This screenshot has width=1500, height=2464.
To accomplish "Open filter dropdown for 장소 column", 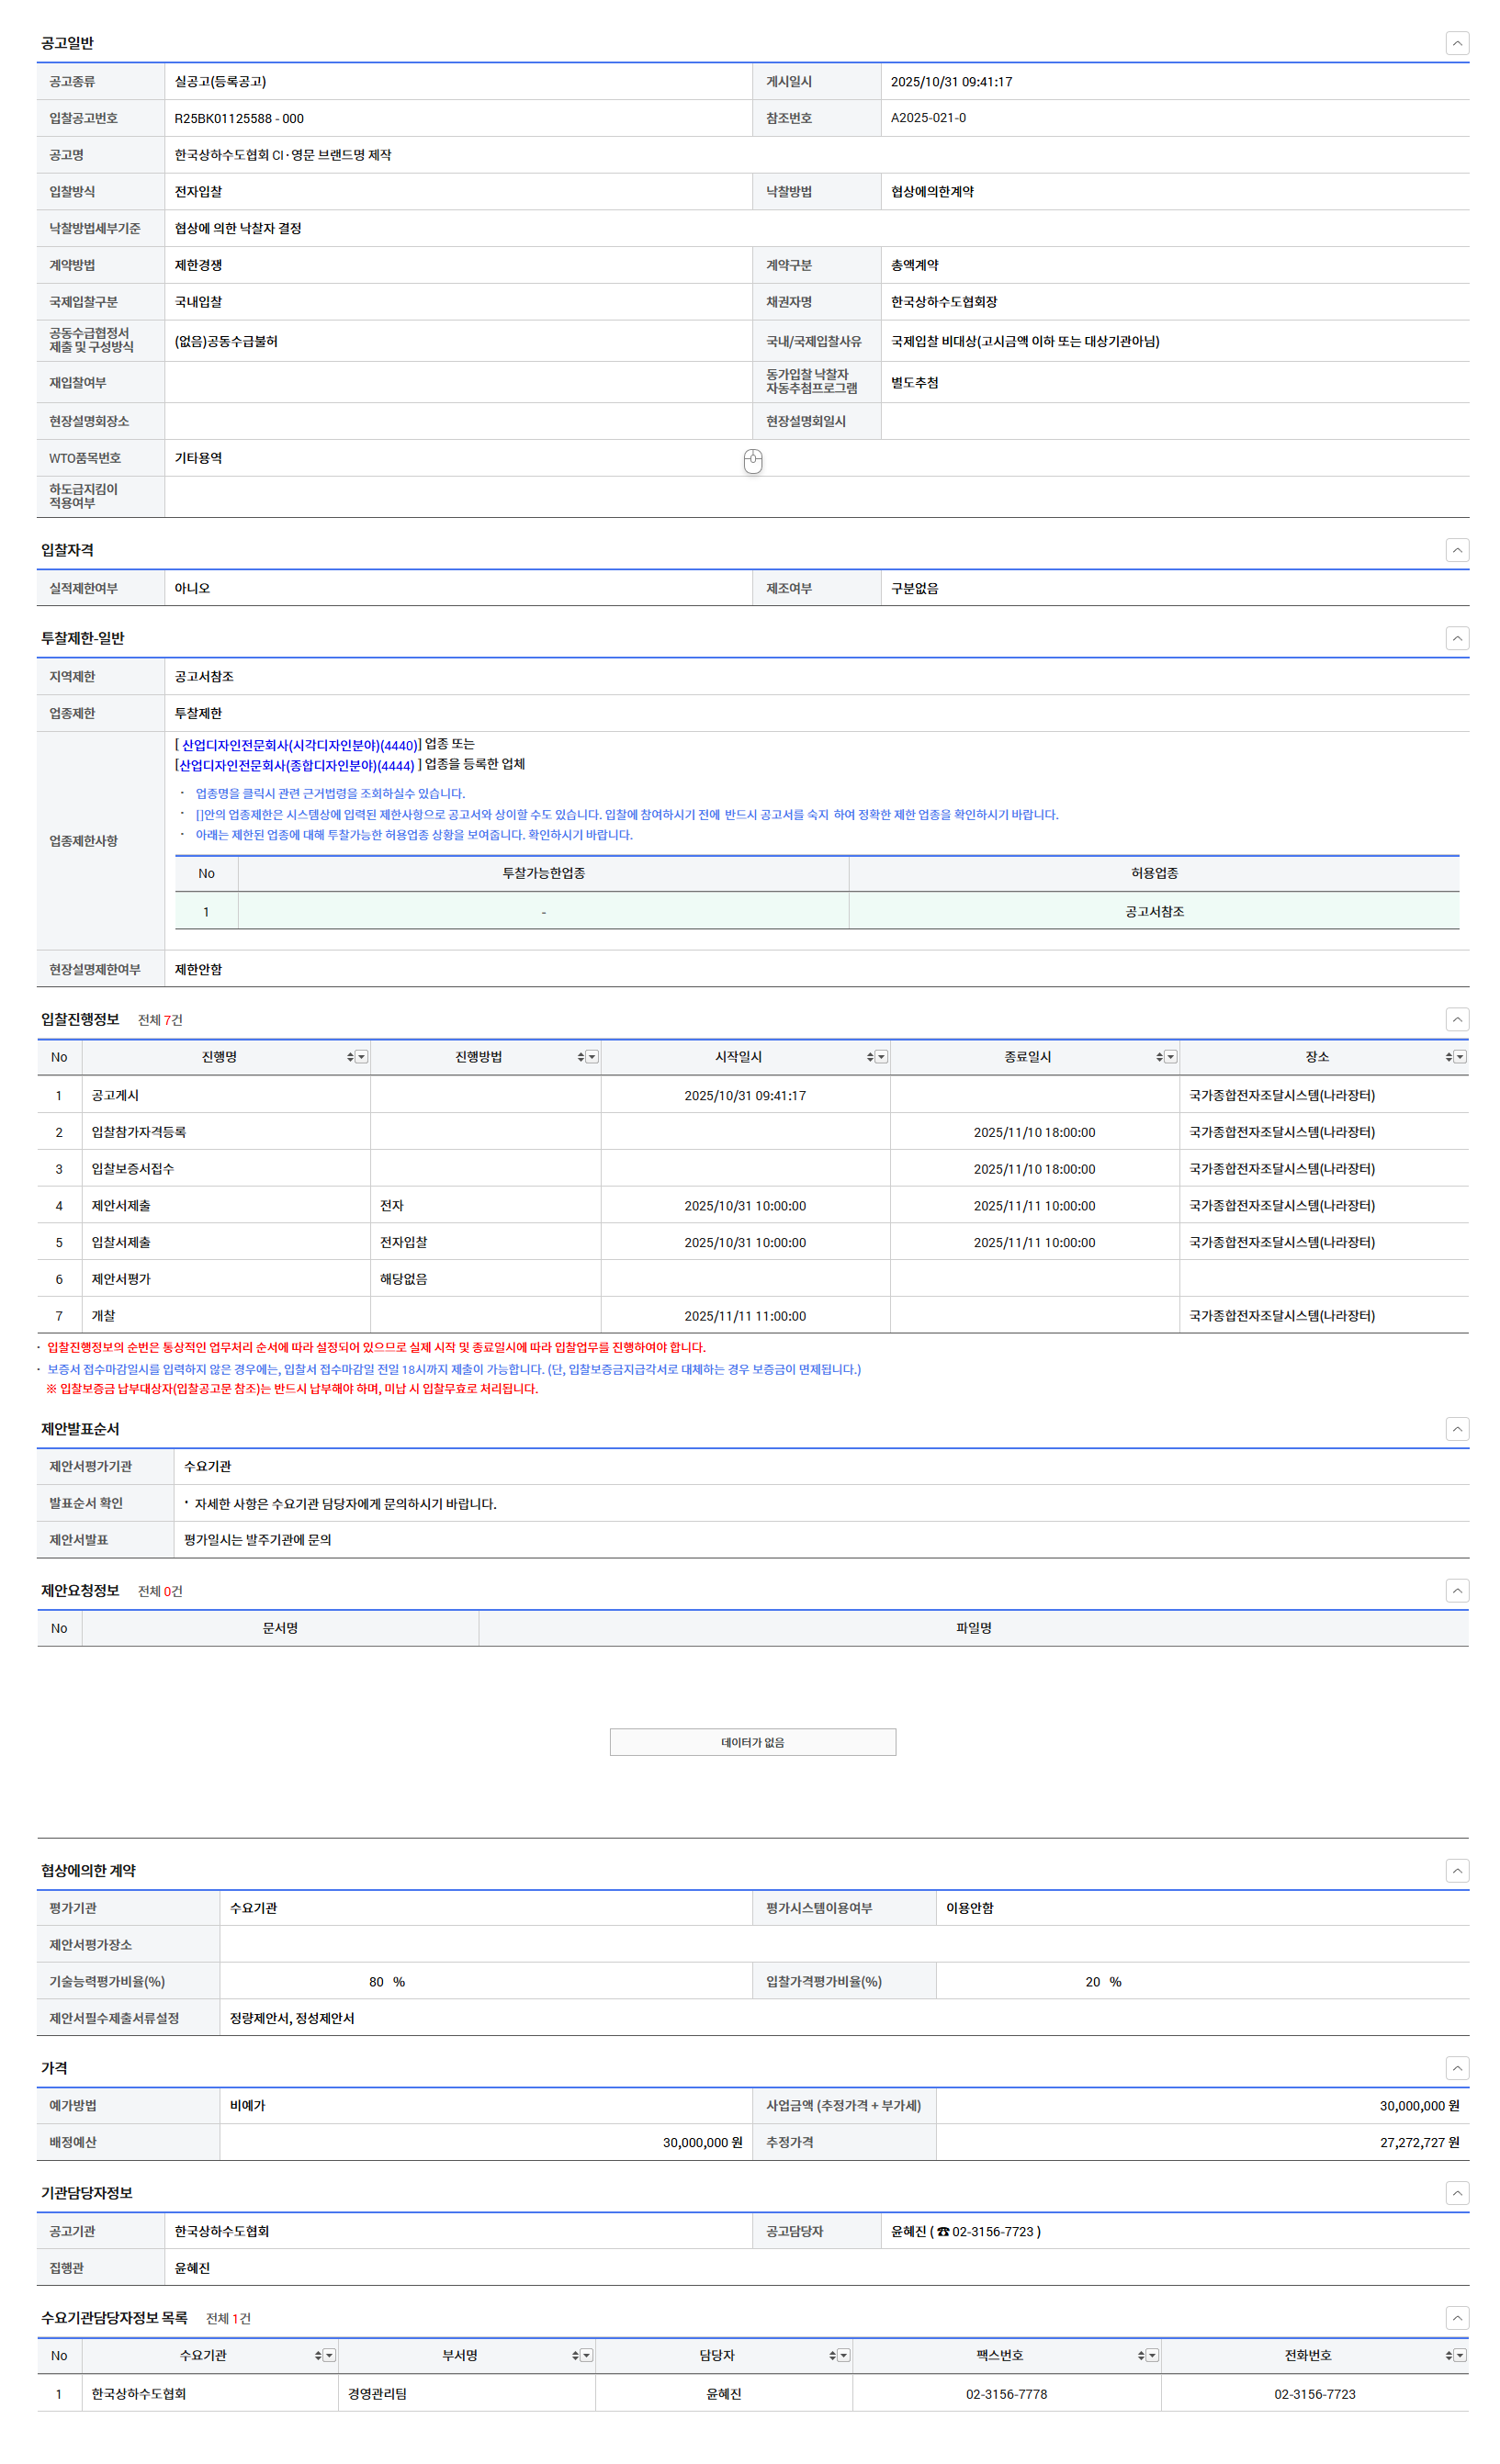I will pyautogui.click(x=1460, y=1057).
